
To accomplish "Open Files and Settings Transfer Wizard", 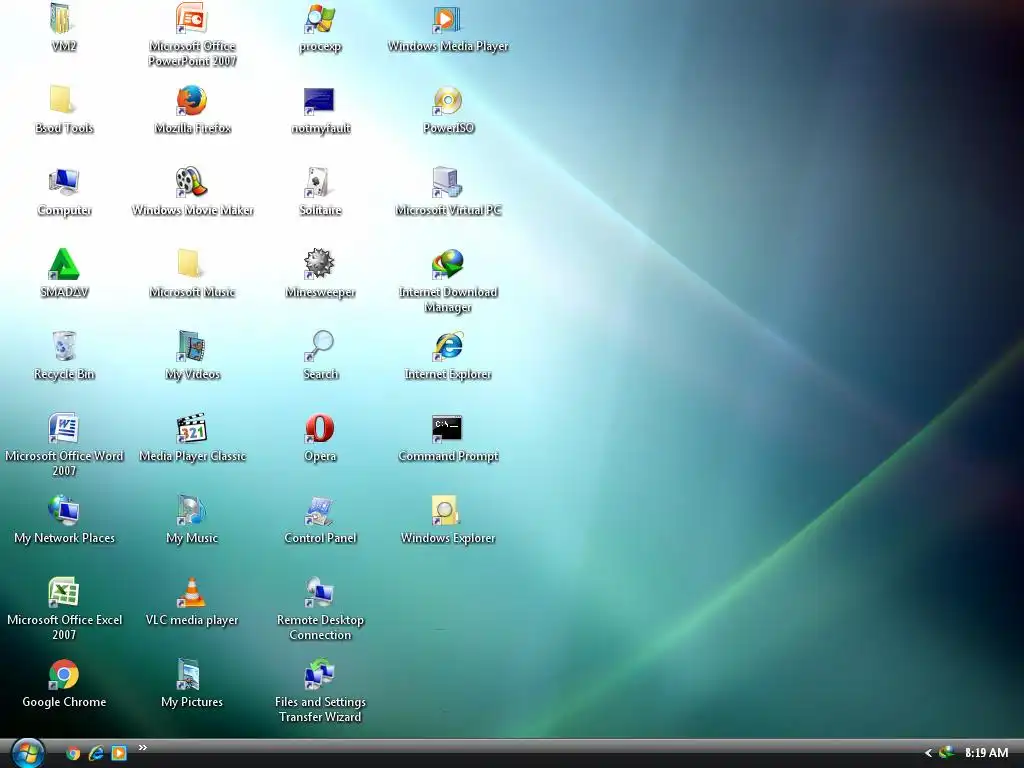I will [320, 674].
